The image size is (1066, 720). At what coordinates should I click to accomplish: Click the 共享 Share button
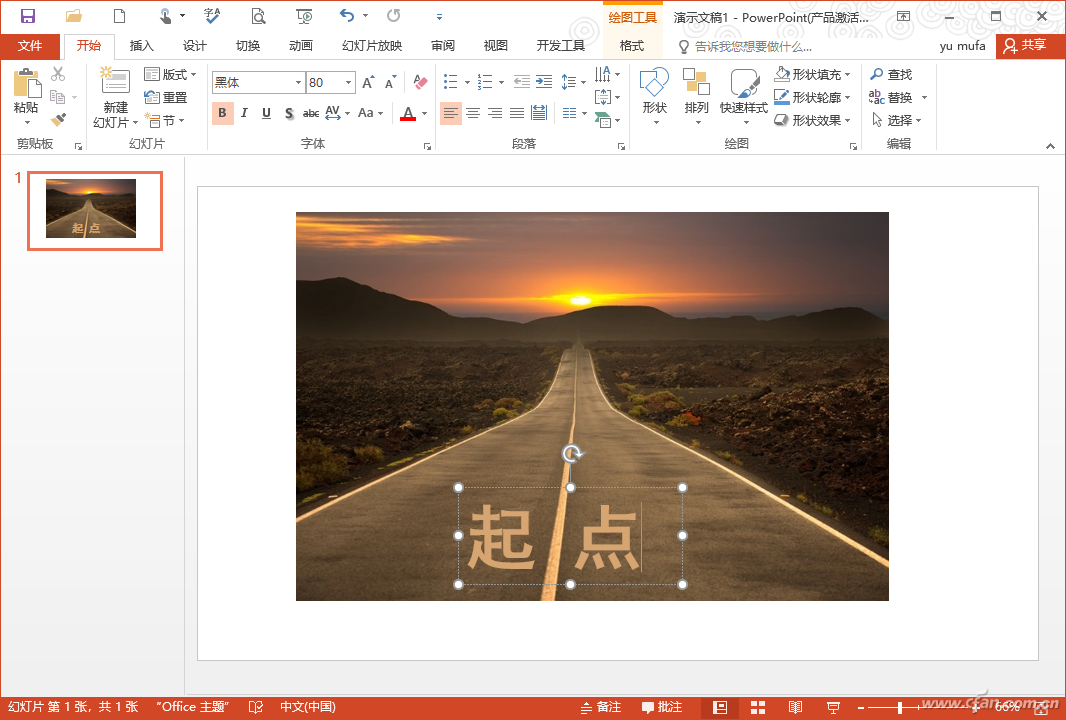tap(1025, 46)
